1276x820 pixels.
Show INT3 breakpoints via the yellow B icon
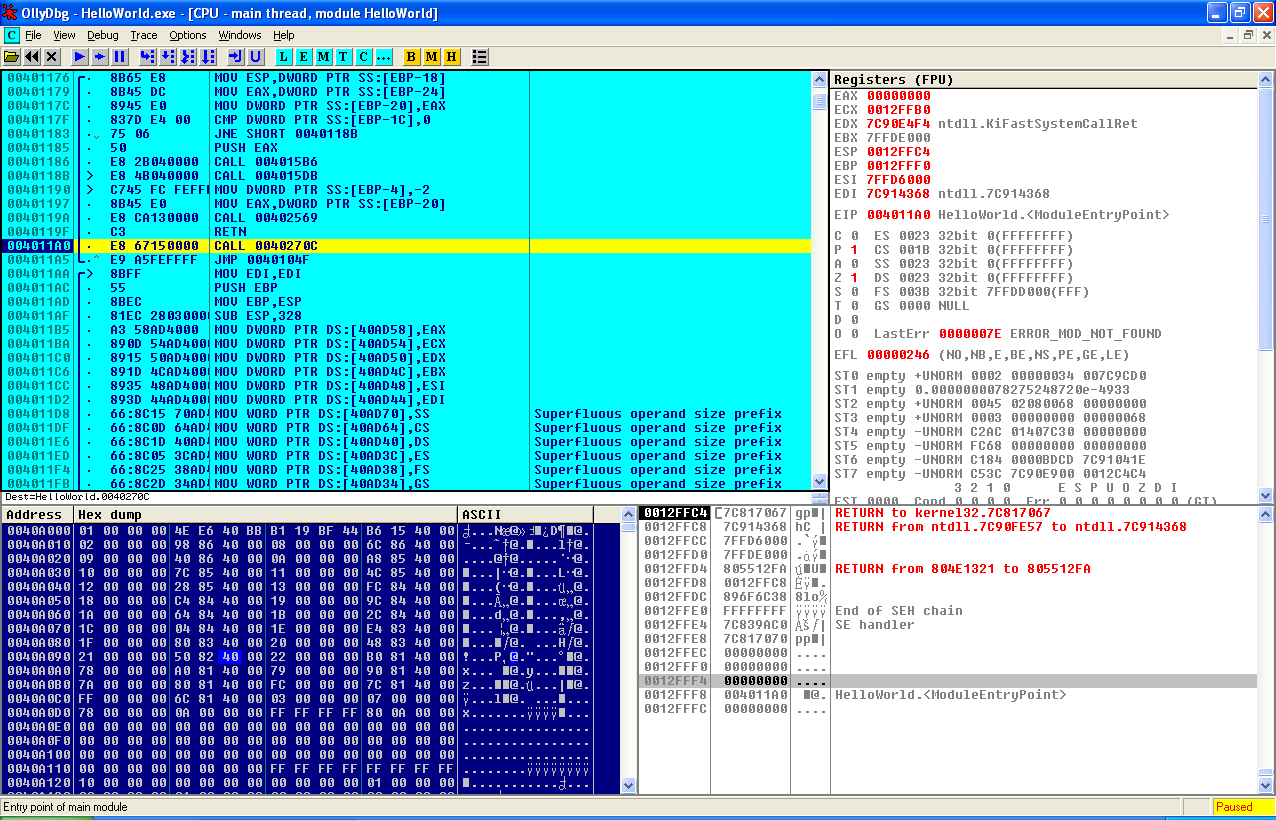click(x=412, y=57)
